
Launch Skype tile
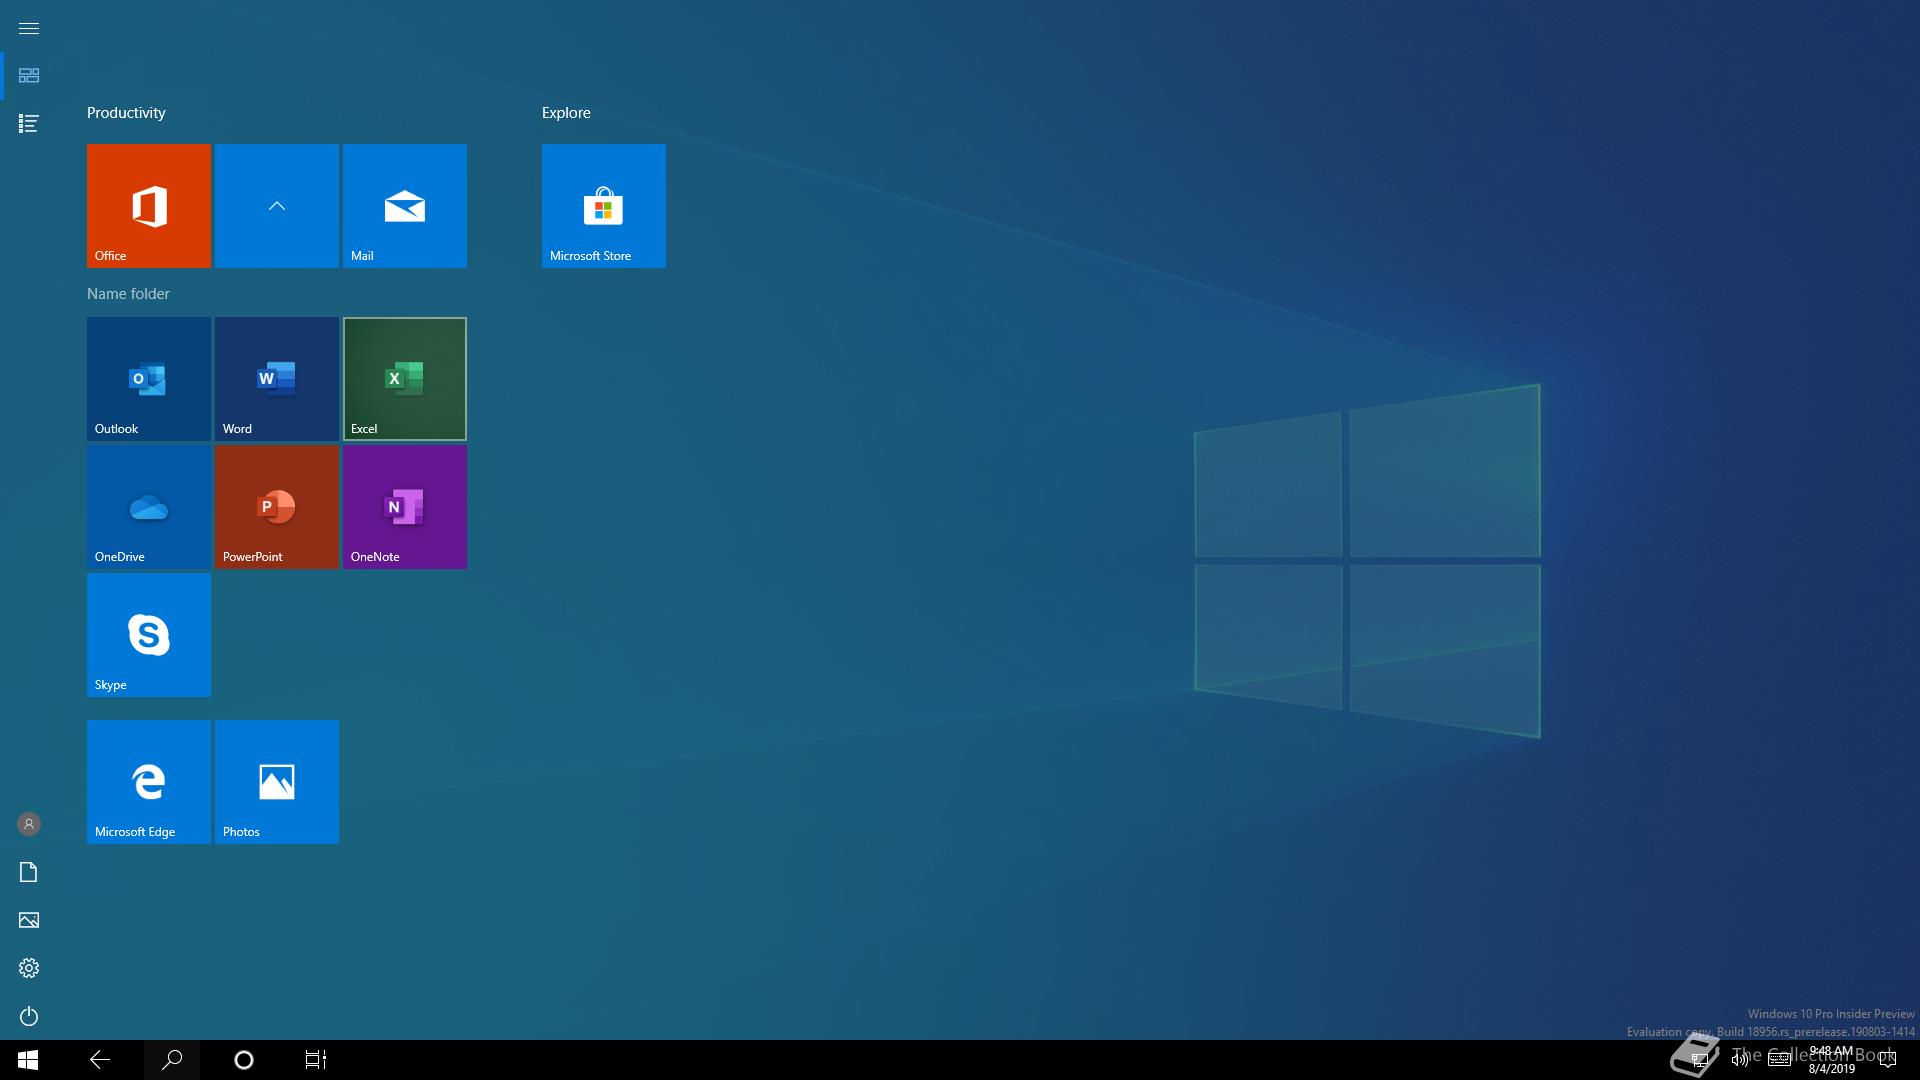148,634
